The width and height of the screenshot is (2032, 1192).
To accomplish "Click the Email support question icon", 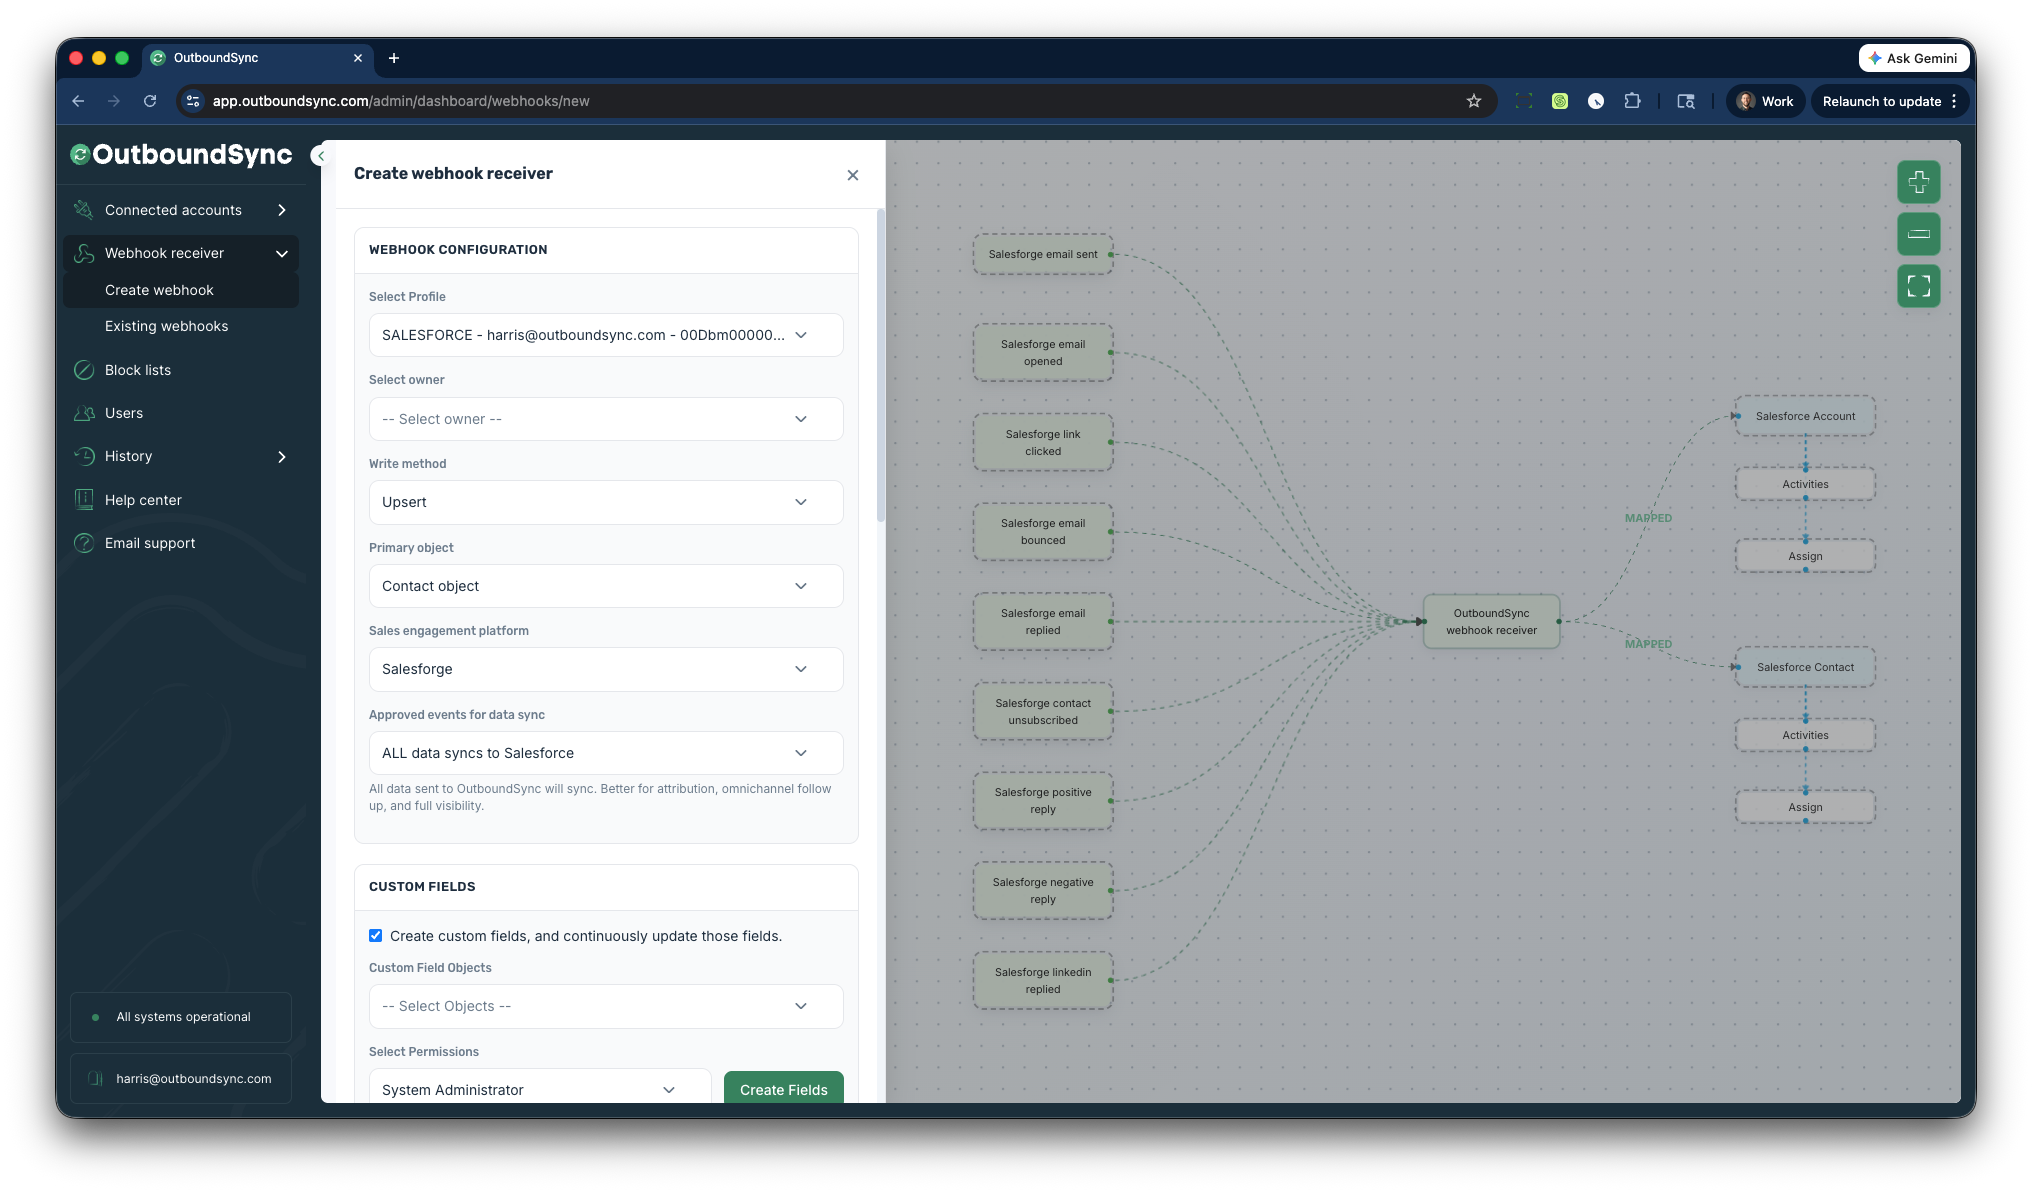I will point(84,543).
